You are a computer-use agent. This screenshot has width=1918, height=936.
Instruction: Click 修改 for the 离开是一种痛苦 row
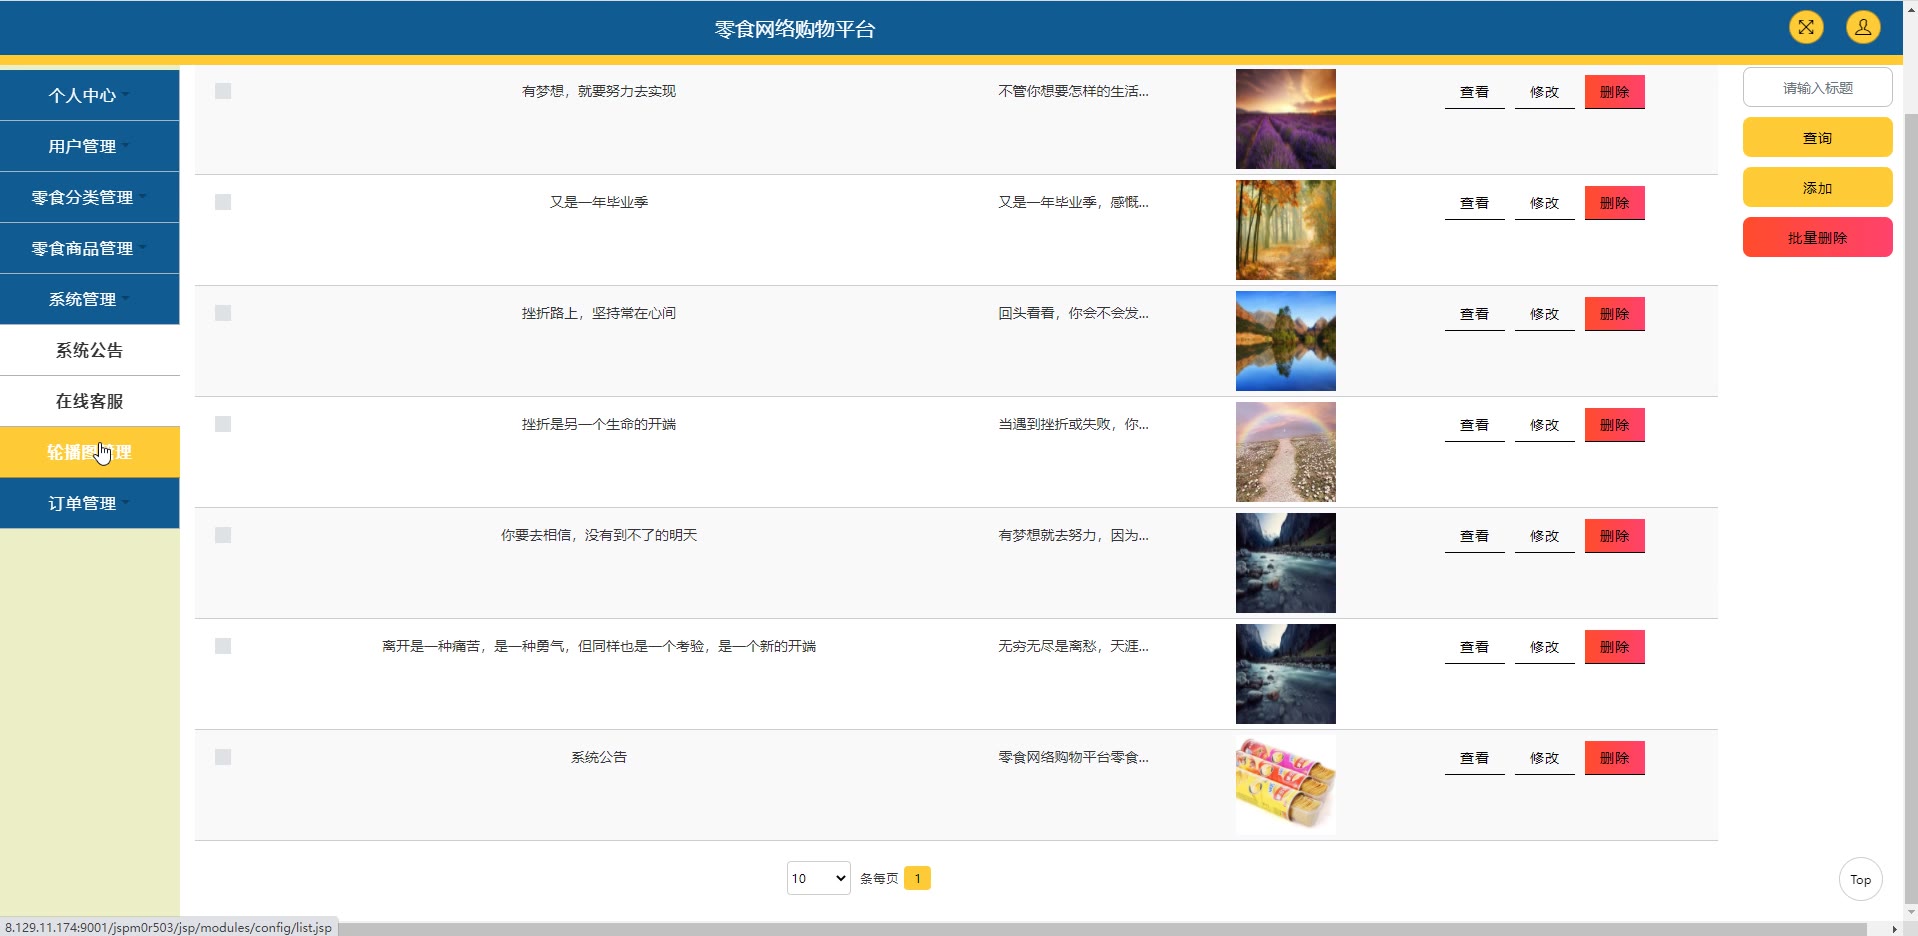pyautogui.click(x=1544, y=647)
